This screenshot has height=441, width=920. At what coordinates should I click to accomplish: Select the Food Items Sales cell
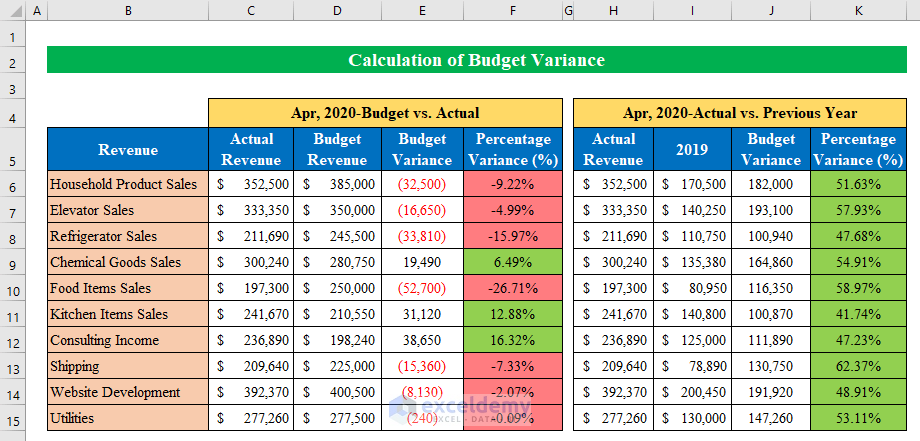click(128, 288)
